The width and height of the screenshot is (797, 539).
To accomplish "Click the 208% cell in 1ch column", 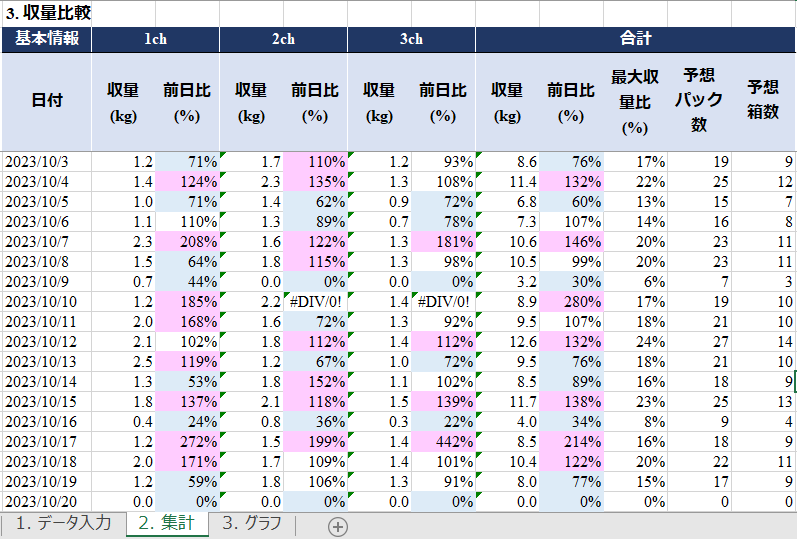I will coord(188,242).
